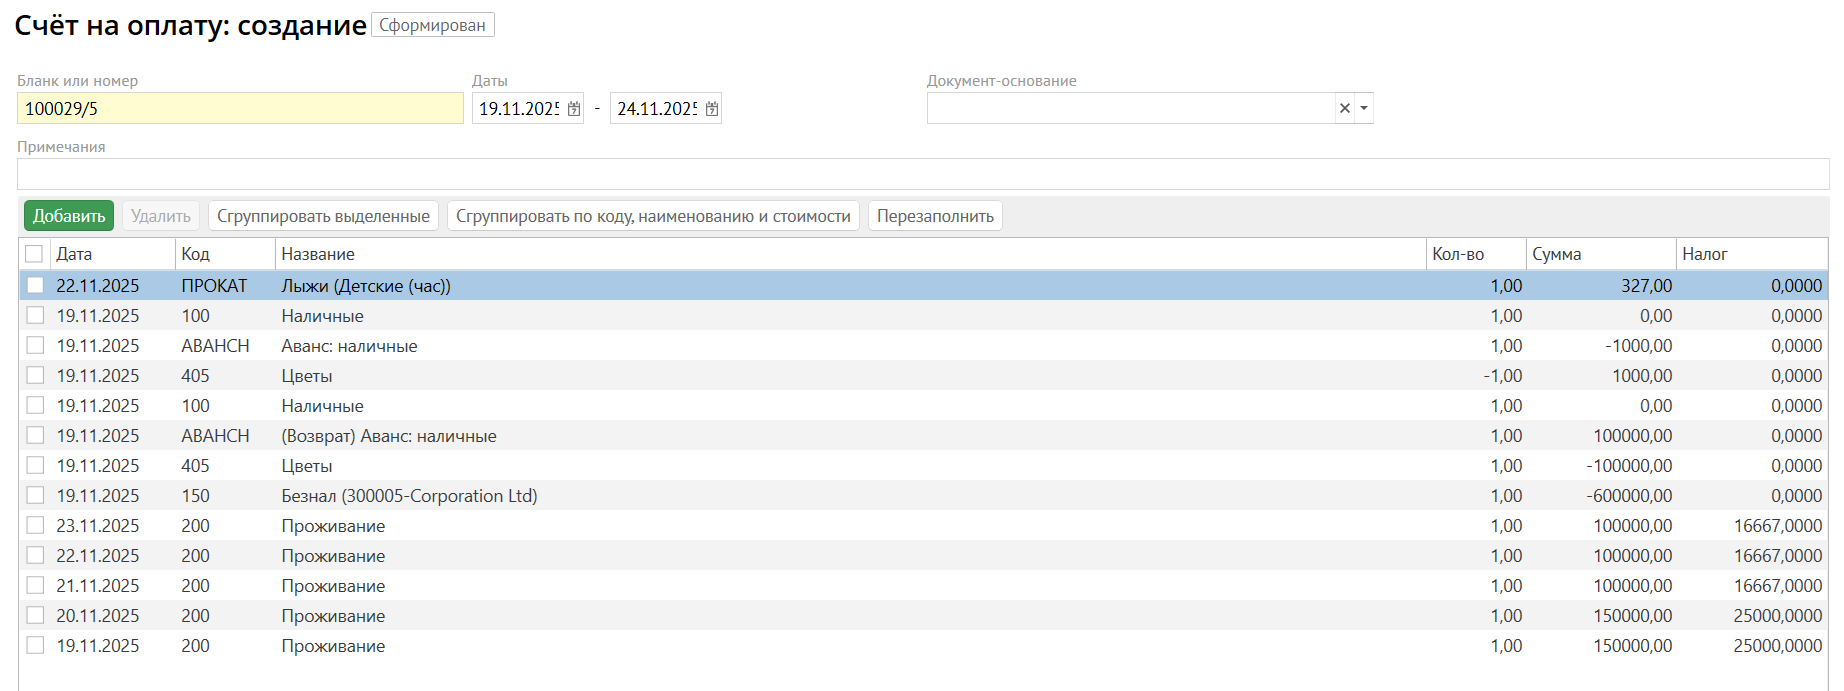Check the Проживание 20.11.2025 row checkbox
1844x691 pixels.
coord(35,615)
